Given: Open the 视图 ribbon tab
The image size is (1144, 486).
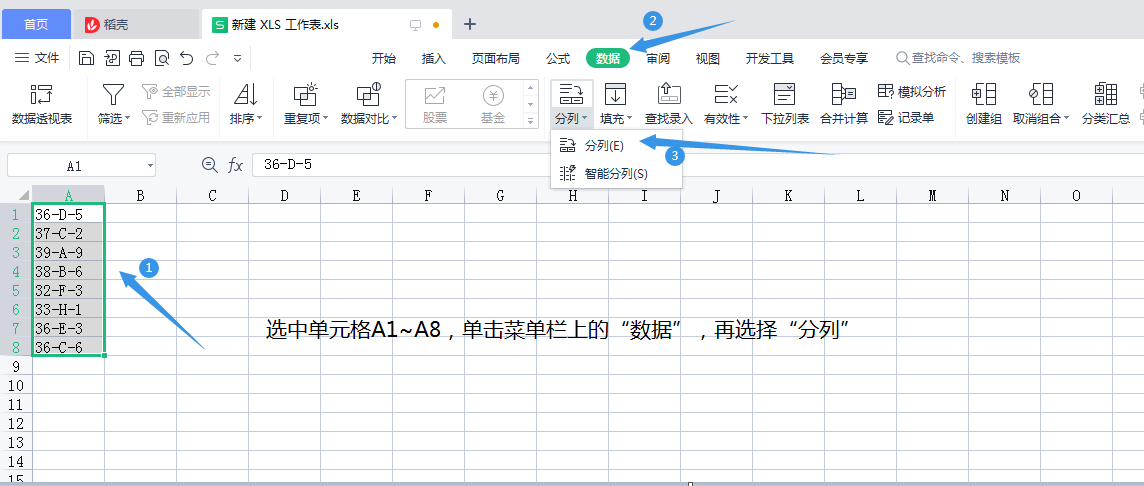Looking at the screenshot, I should (708, 59).
